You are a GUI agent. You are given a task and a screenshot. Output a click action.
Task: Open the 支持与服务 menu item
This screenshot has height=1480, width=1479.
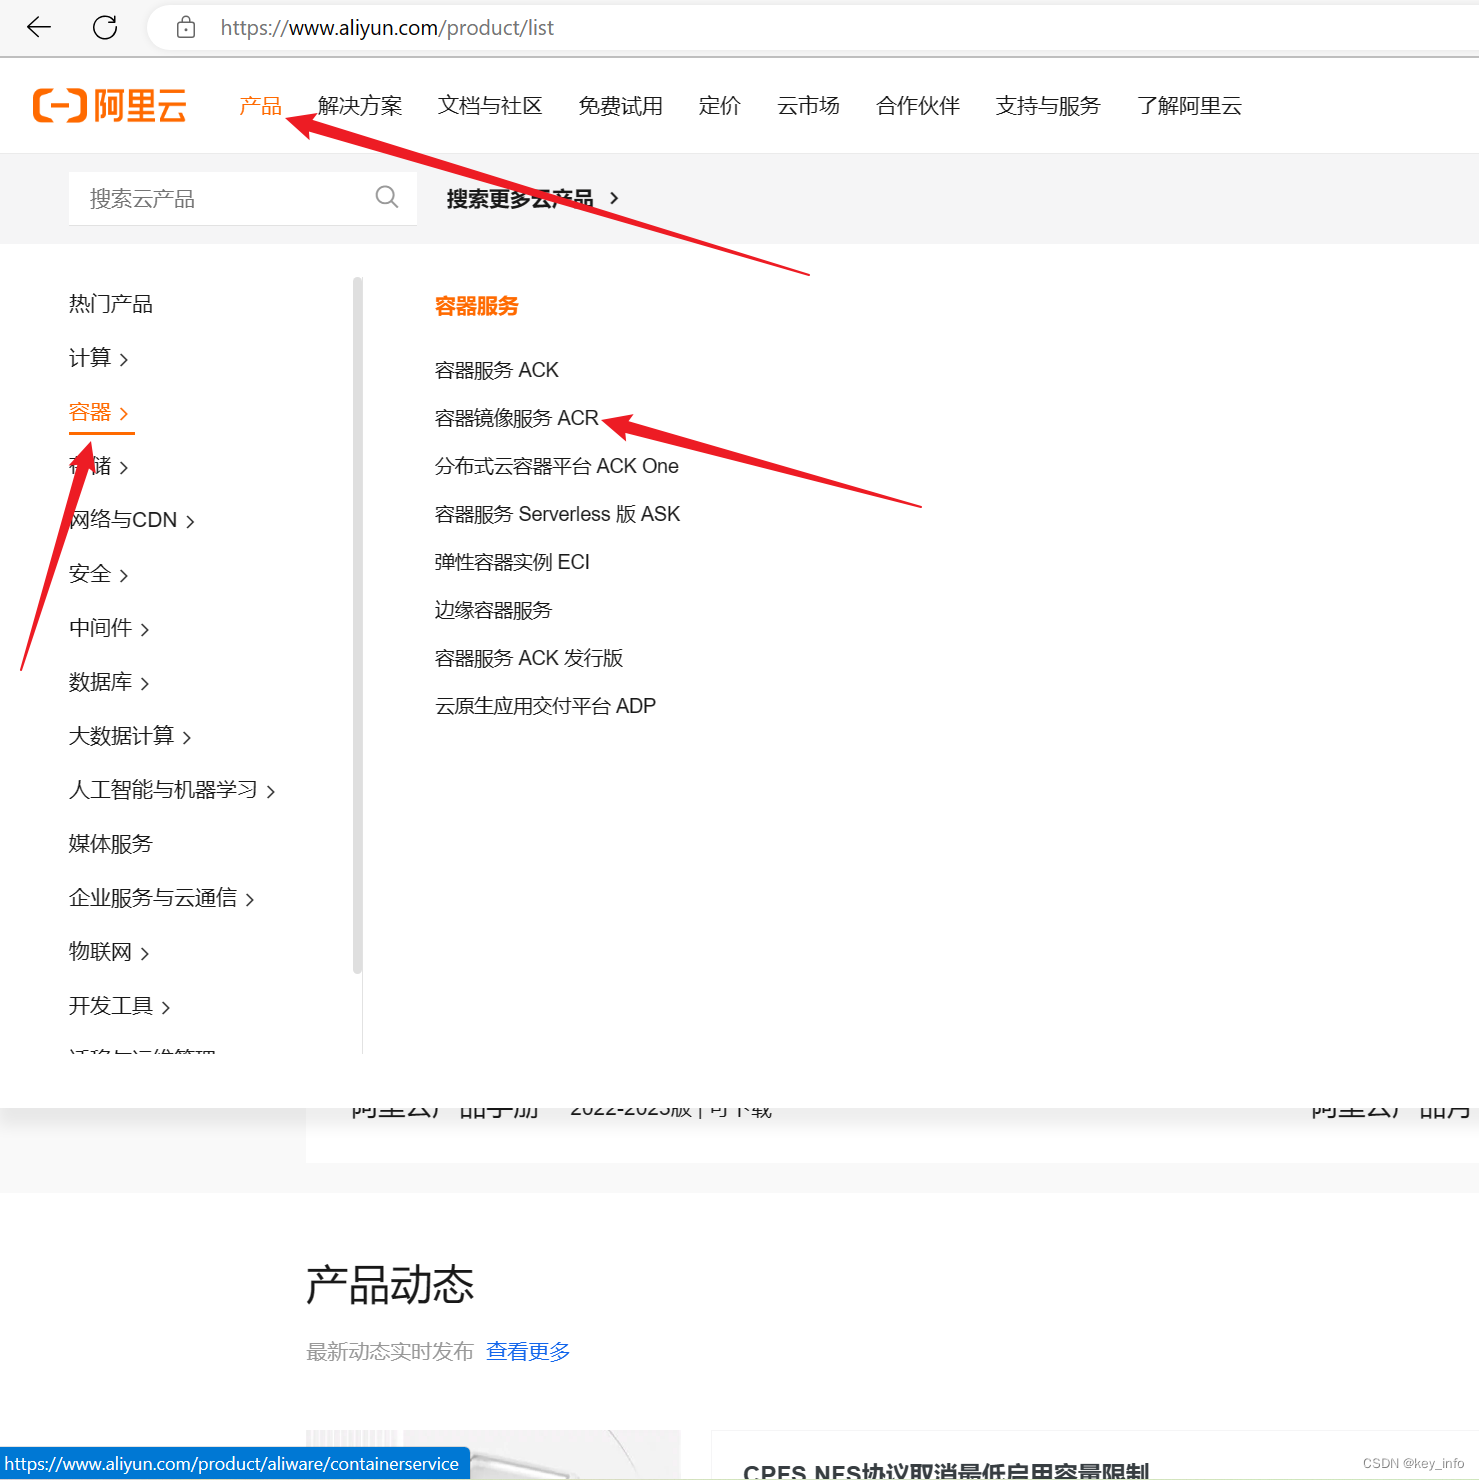coord(1048,106)
